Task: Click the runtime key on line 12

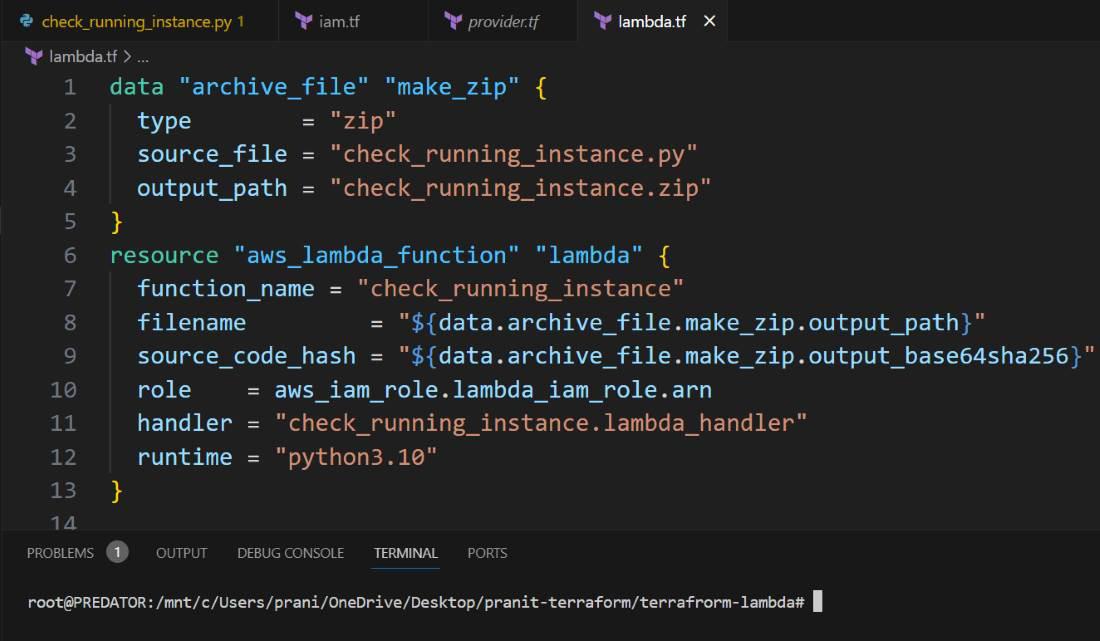Action: (185, 457)
